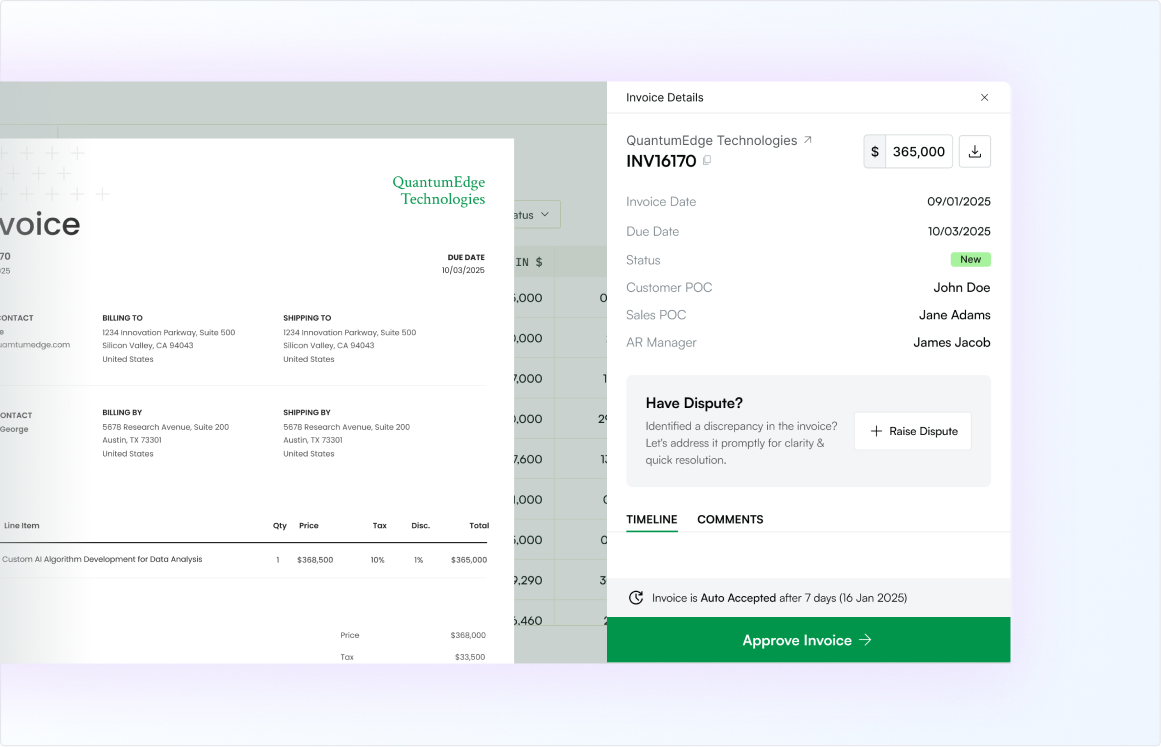The width and height of the screenshot is (1161, 747).
Task: Click the $368,000 price summary value
Action: tap(468, 635)
